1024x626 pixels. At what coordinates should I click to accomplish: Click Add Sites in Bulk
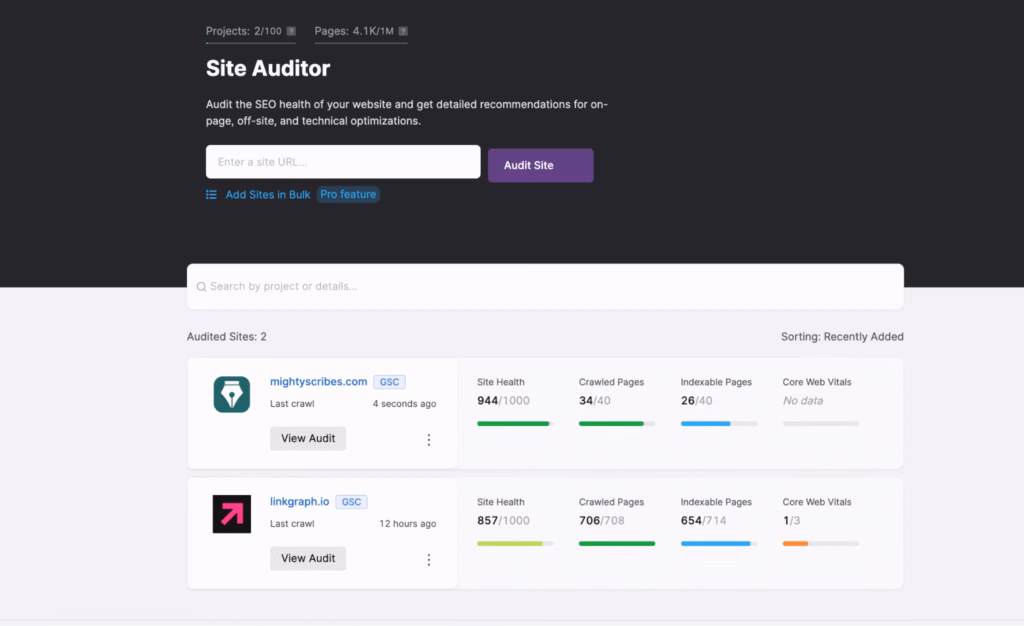[x=266, y=194]
